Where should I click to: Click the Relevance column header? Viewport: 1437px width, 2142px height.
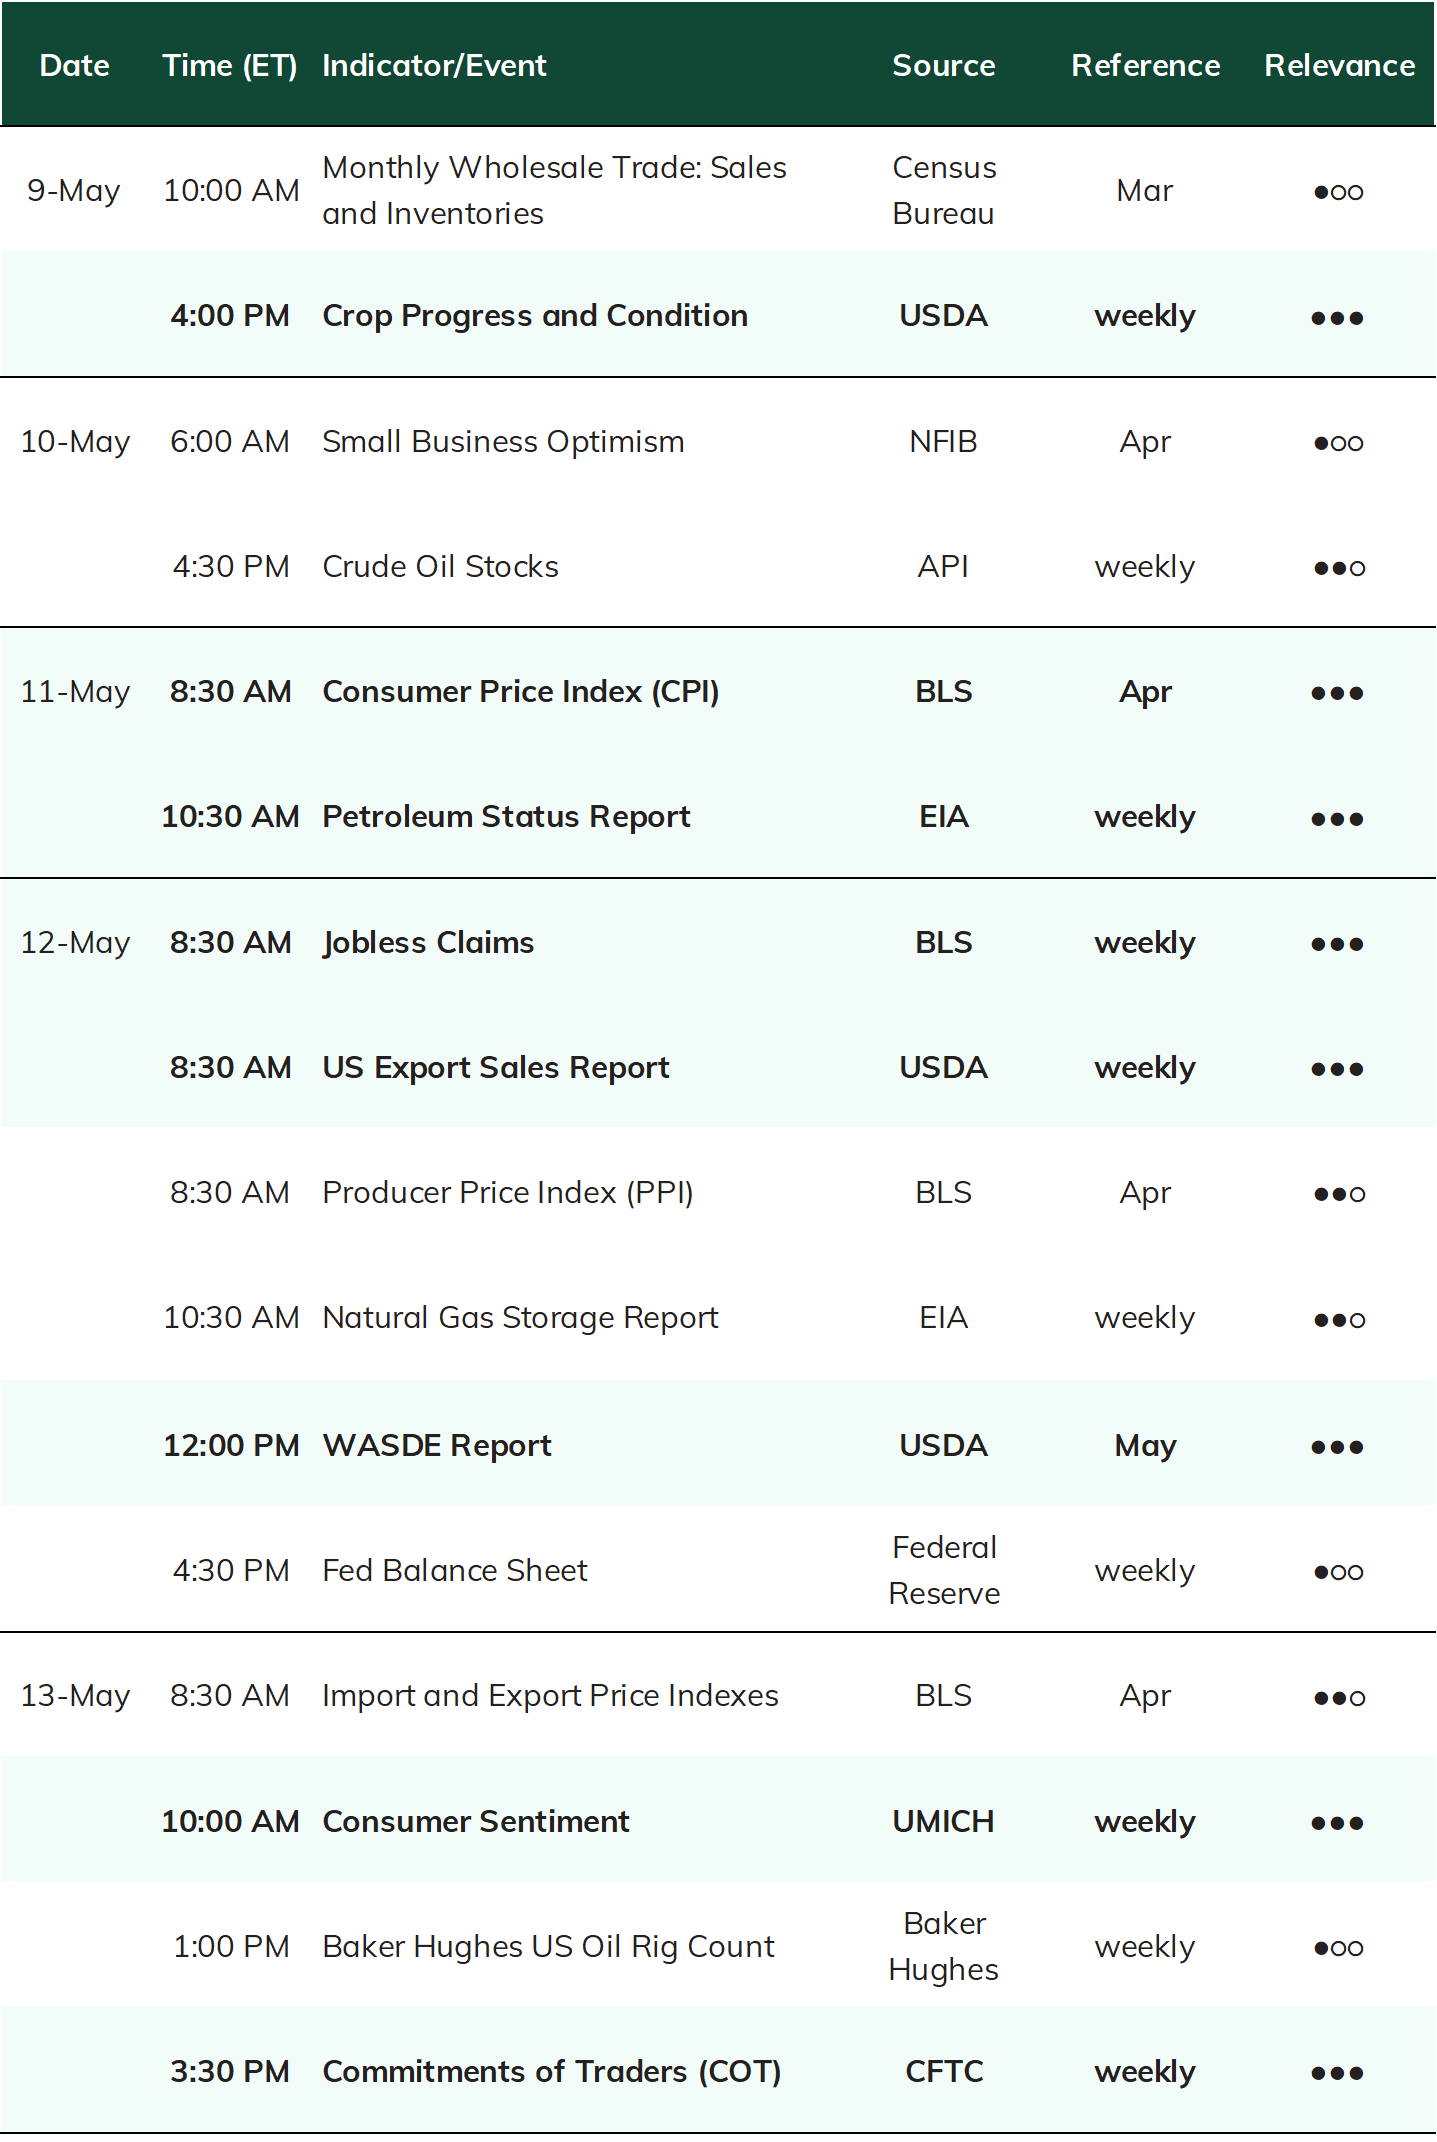(x=1339, y=65)
